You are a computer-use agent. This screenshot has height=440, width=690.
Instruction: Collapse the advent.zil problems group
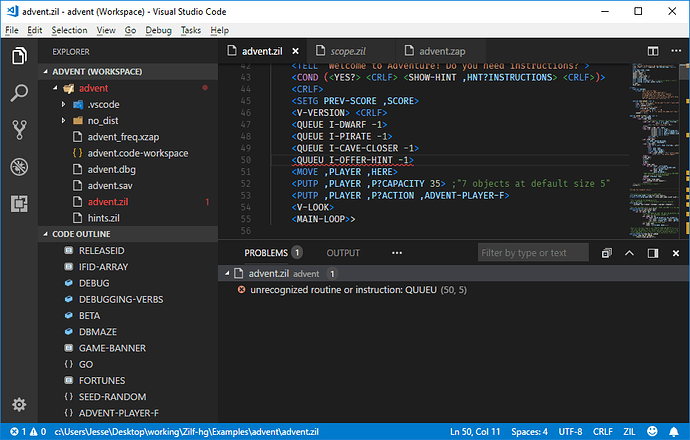click(227, 273)
